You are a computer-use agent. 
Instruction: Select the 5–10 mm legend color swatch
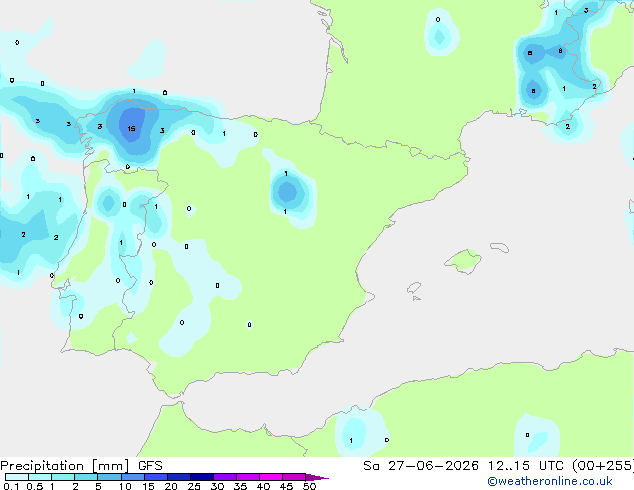pyautogui.click(x=109, y=477)
